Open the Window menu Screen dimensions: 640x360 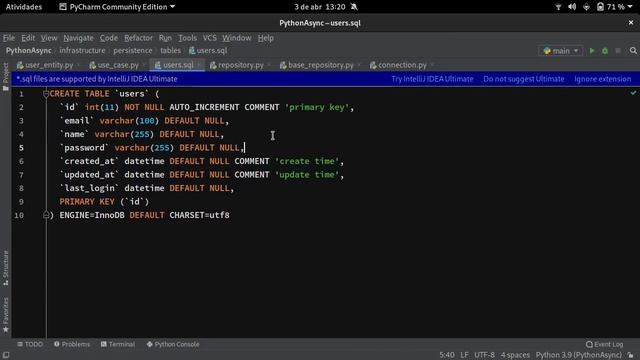point(237,38)
